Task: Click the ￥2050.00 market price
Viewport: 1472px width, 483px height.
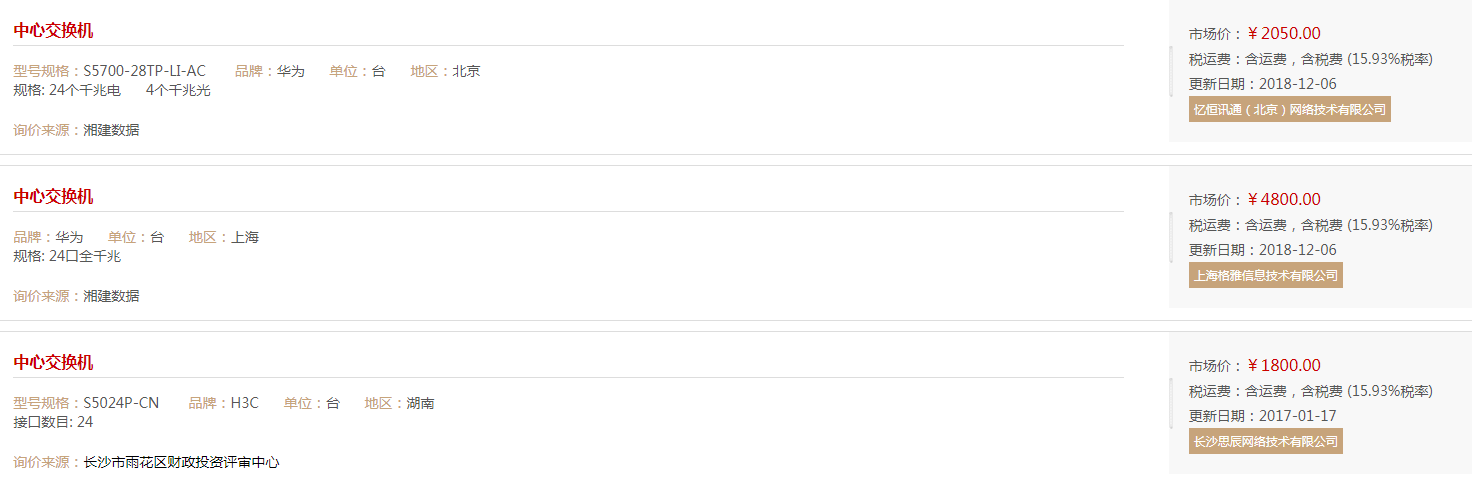Action: [x=1284, y=33]
